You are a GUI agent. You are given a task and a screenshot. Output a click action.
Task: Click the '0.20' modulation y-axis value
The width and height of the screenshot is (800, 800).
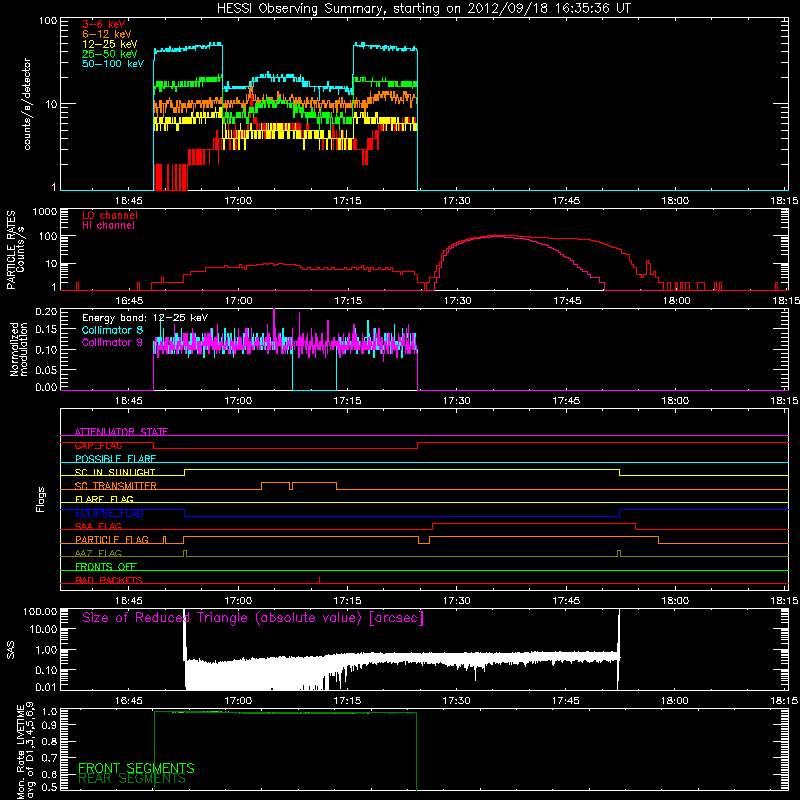pos(46,312)
